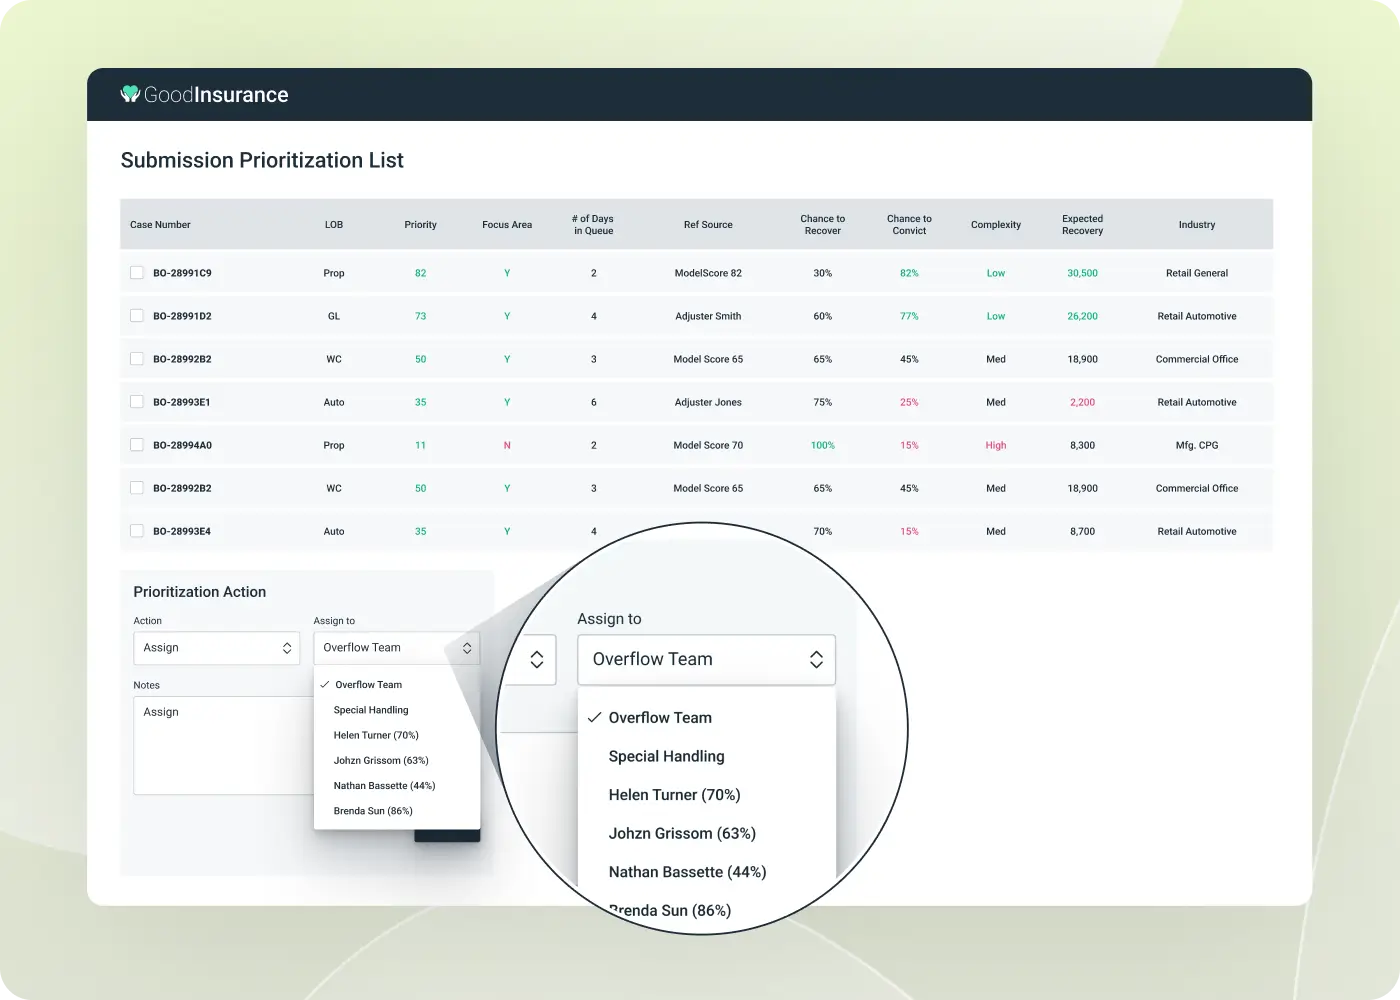Sort by the Priority column header
The width and height of the screenshot is (1400, 1000).
tap(420, 225)
